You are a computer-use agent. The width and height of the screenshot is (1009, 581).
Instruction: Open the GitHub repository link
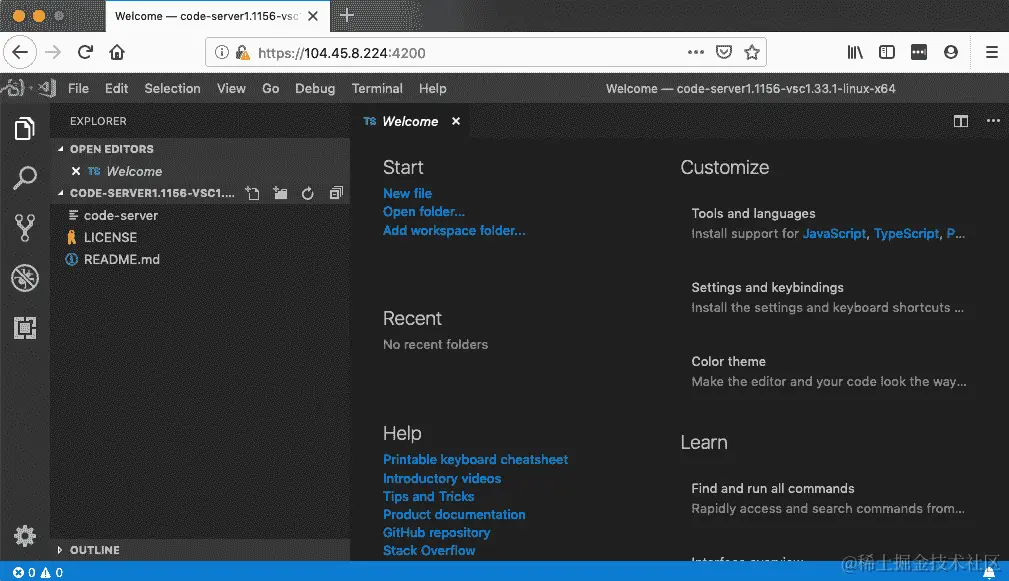(436, 532)
